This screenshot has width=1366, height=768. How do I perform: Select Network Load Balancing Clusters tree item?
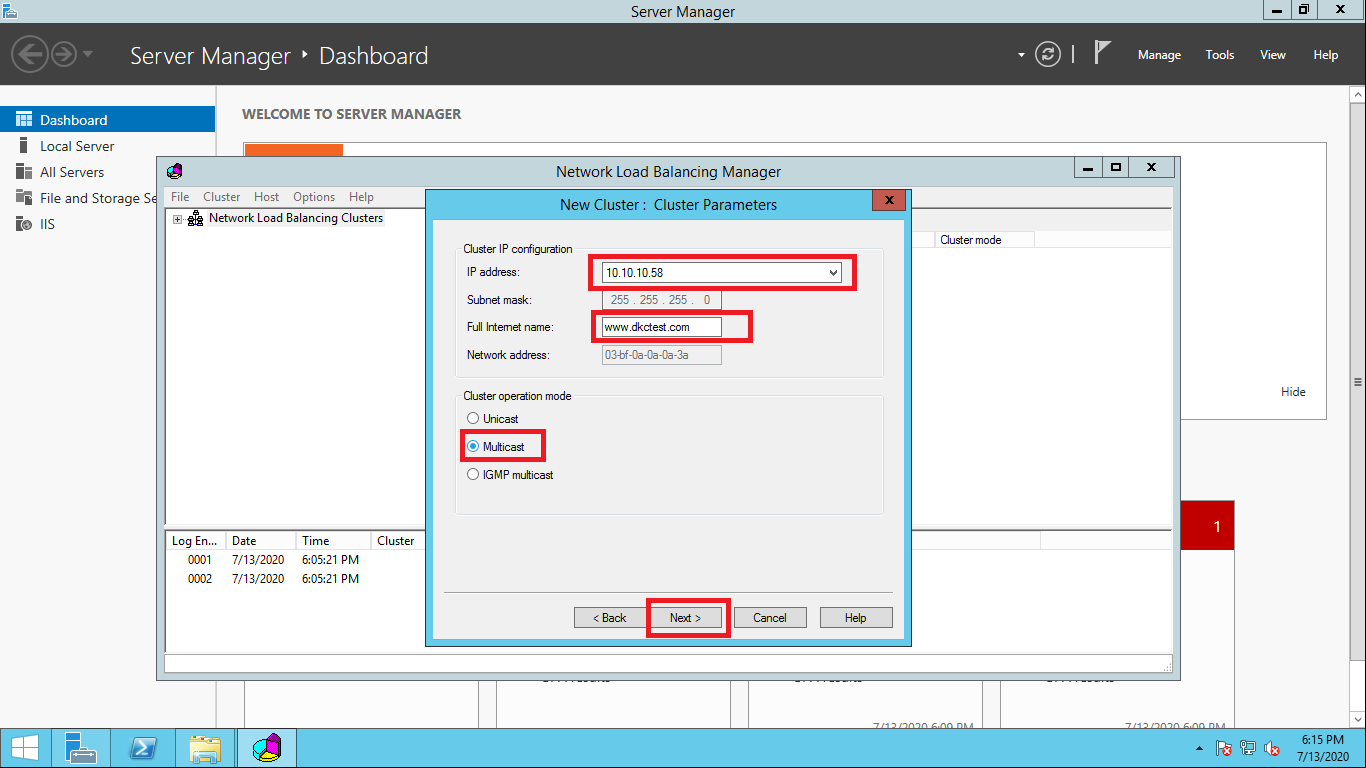(296, 218)
